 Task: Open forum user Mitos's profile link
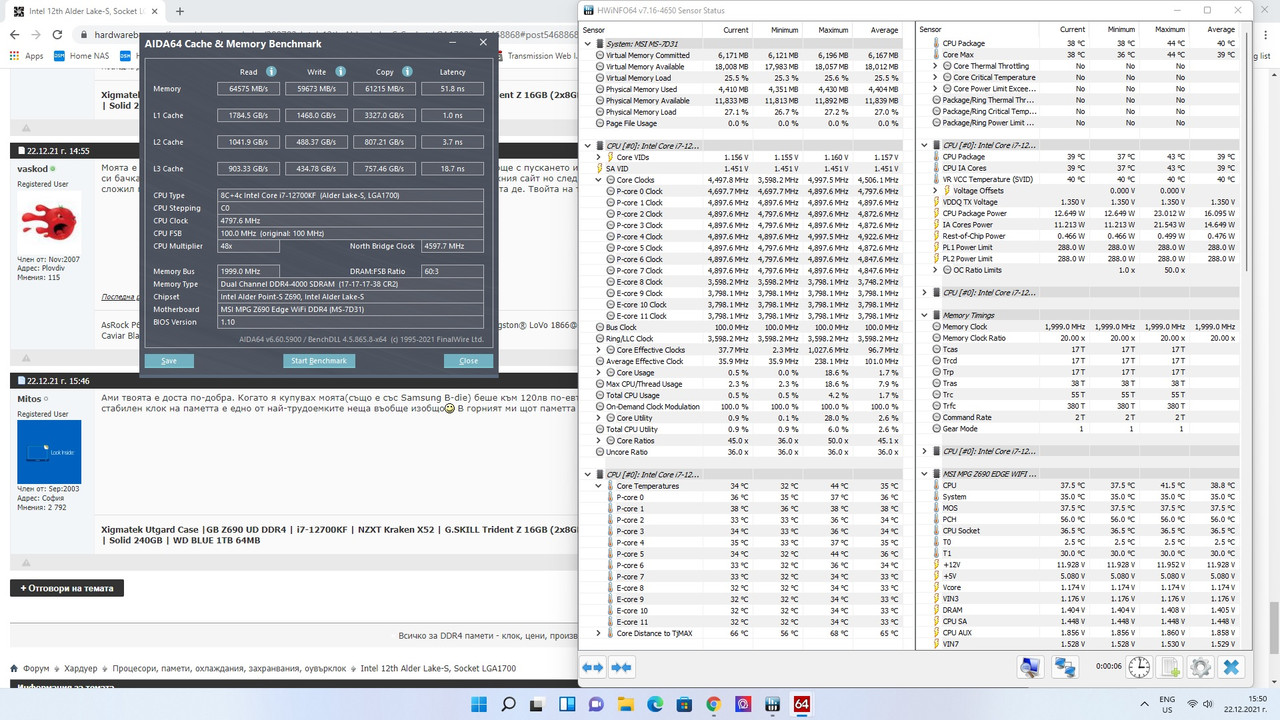pos(29,398)
